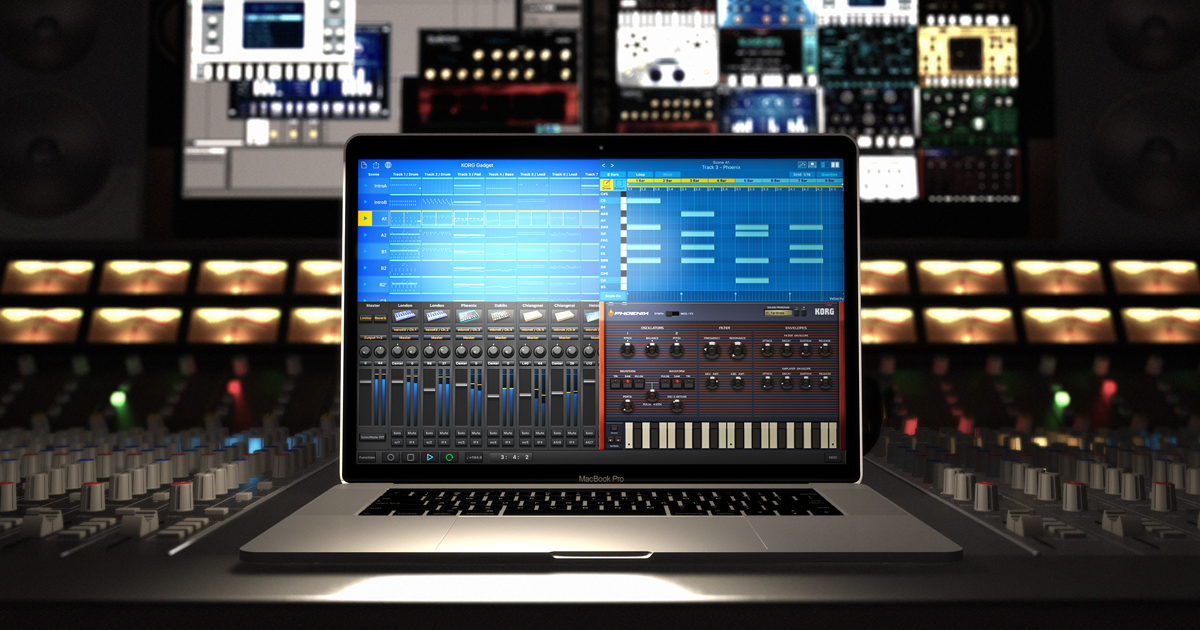The image size is (1200, 630).
Task: Solo the Dublin mixer channel
Action: [493, 433]
